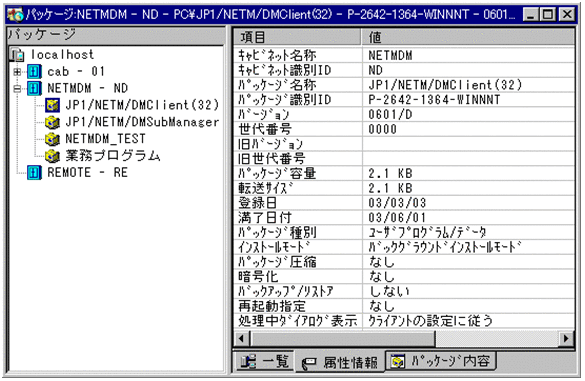Open the パッケージ内容 tab
The height and width of the screenshot is (381, 585).
[x=441, y=361]
